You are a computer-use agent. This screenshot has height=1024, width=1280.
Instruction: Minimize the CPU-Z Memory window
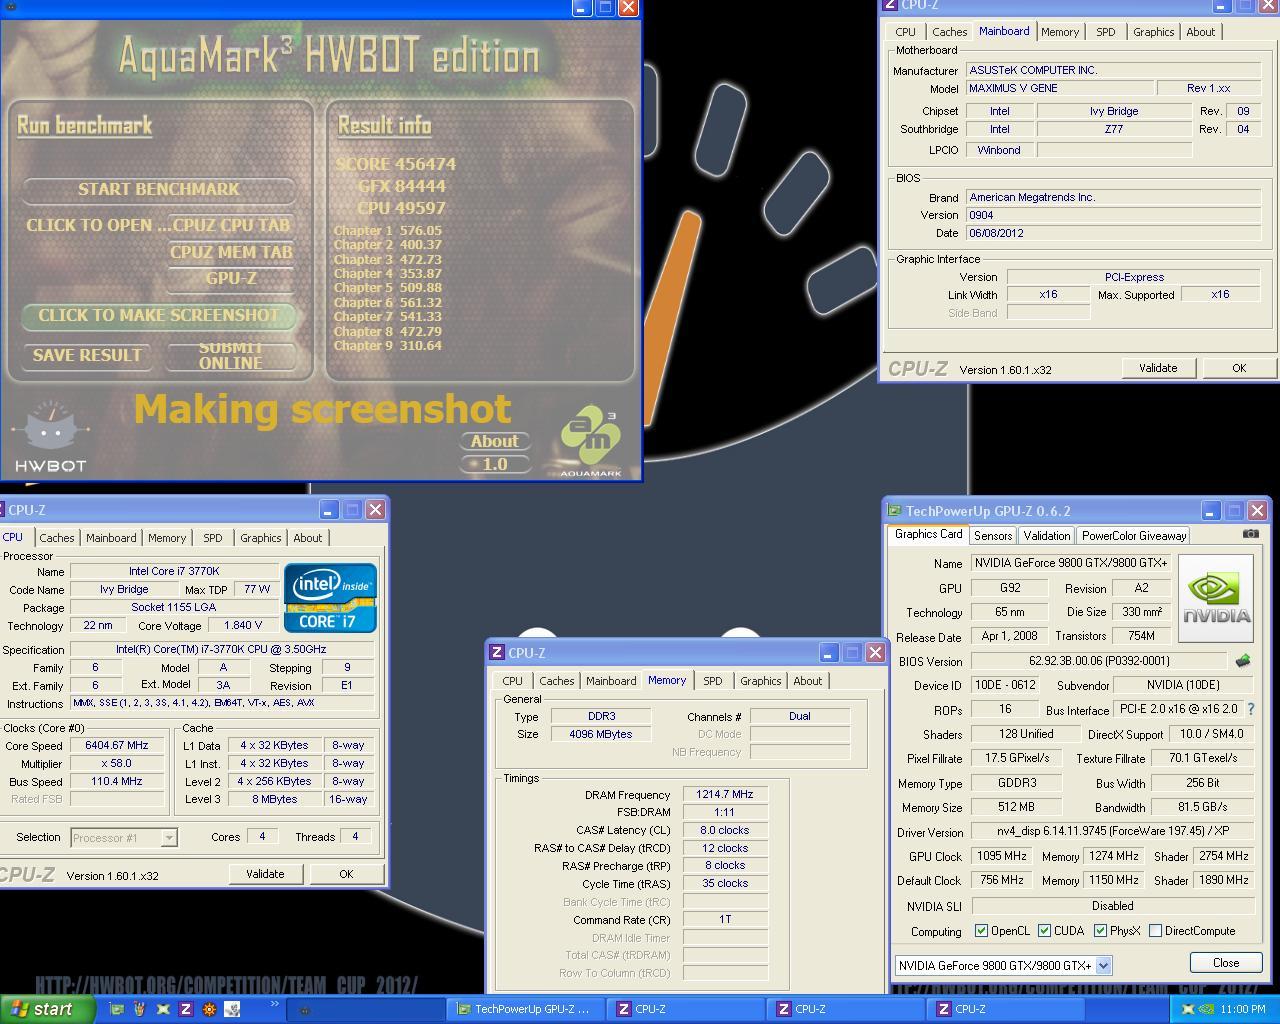(828, 653)
